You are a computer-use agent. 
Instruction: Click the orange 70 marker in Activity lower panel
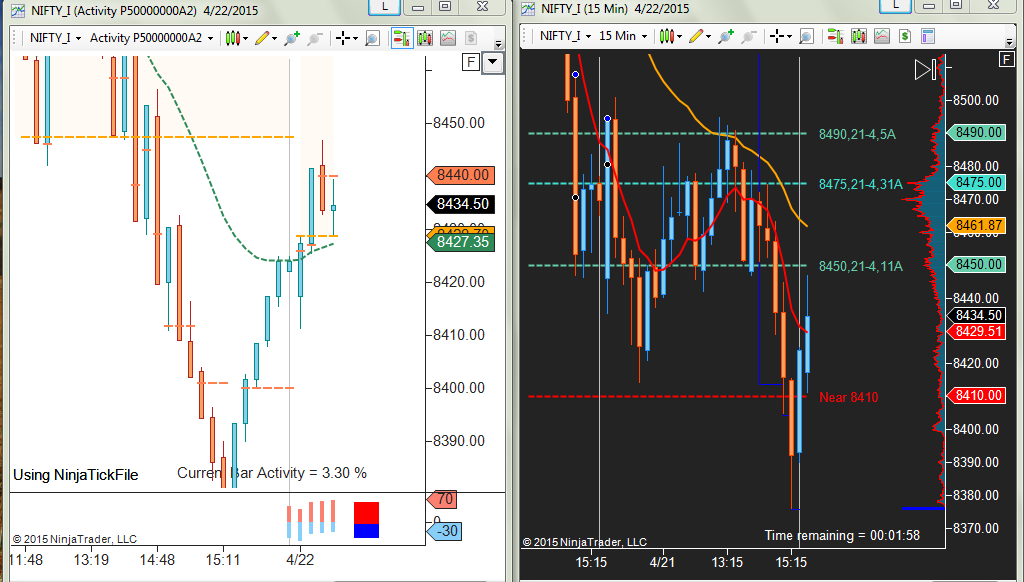[442, 499]
